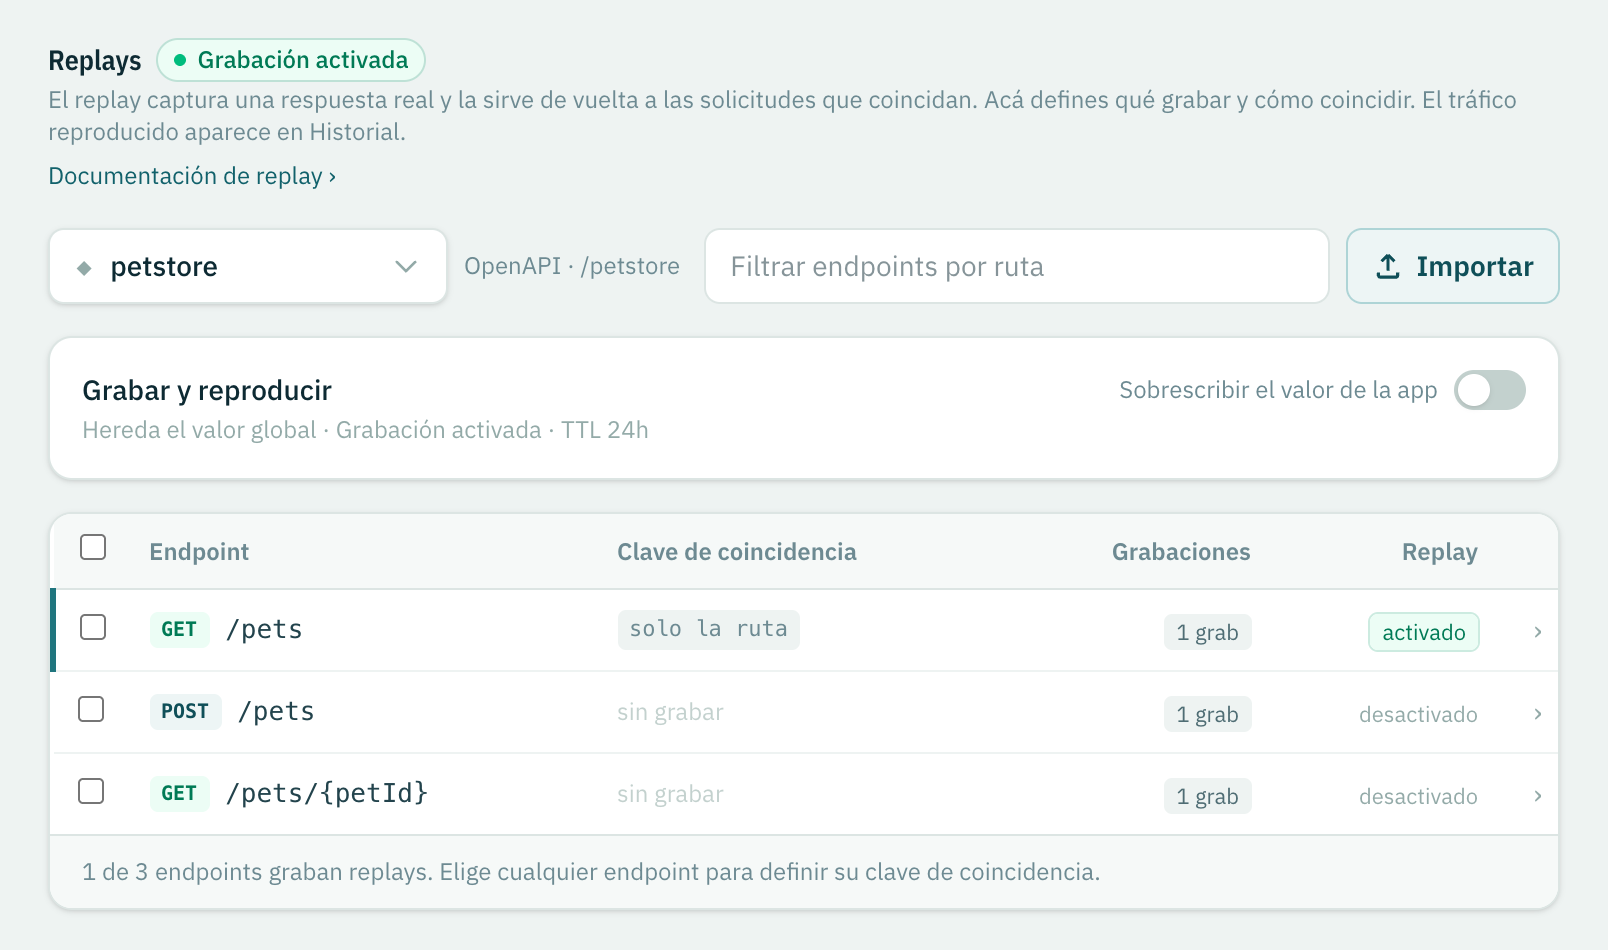Click sin grabar in POST /pets row
The image size is (1608, 950).
click(x=670, y=712)
